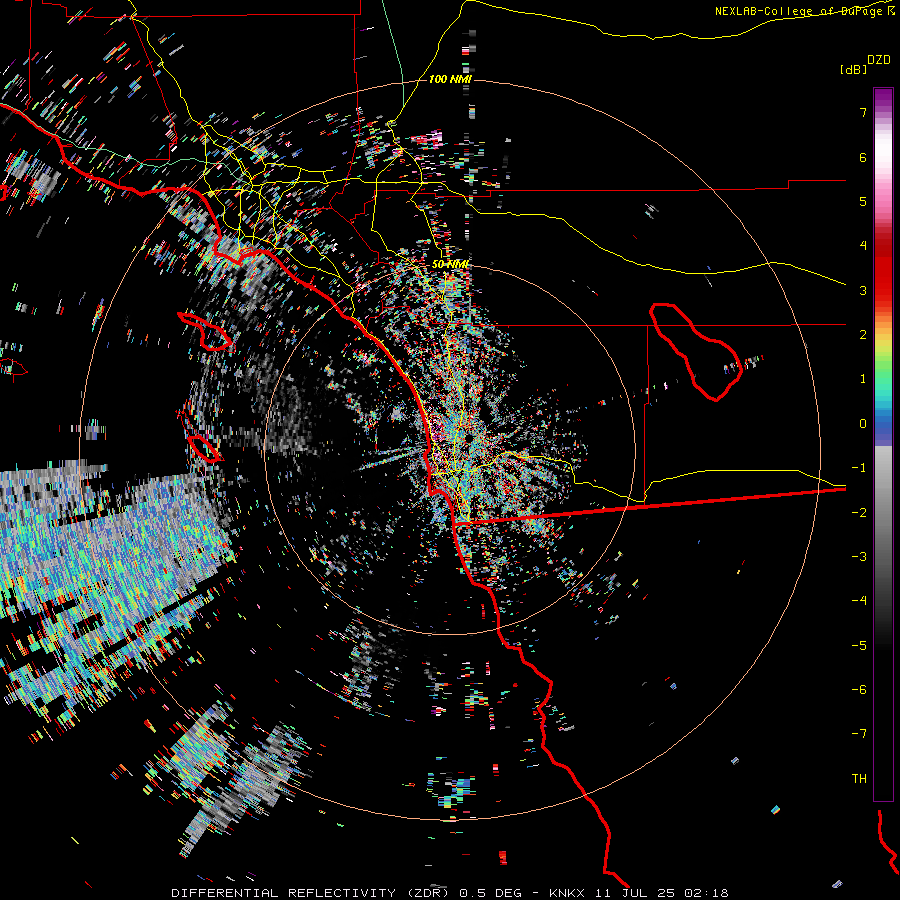The image size is (900, 900).
Task: Click the "7" tick value on legend
Action: click(x=863, y=112)
